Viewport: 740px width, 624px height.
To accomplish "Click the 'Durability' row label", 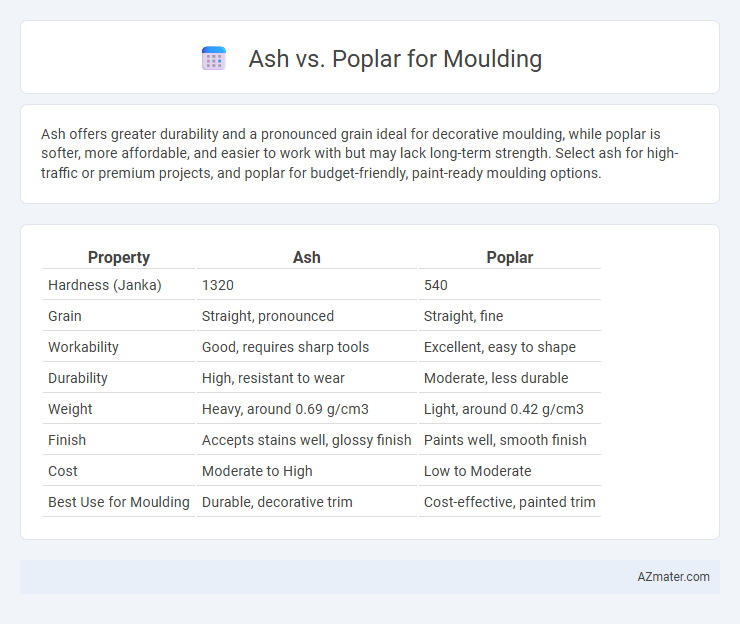I will point(78,378).
